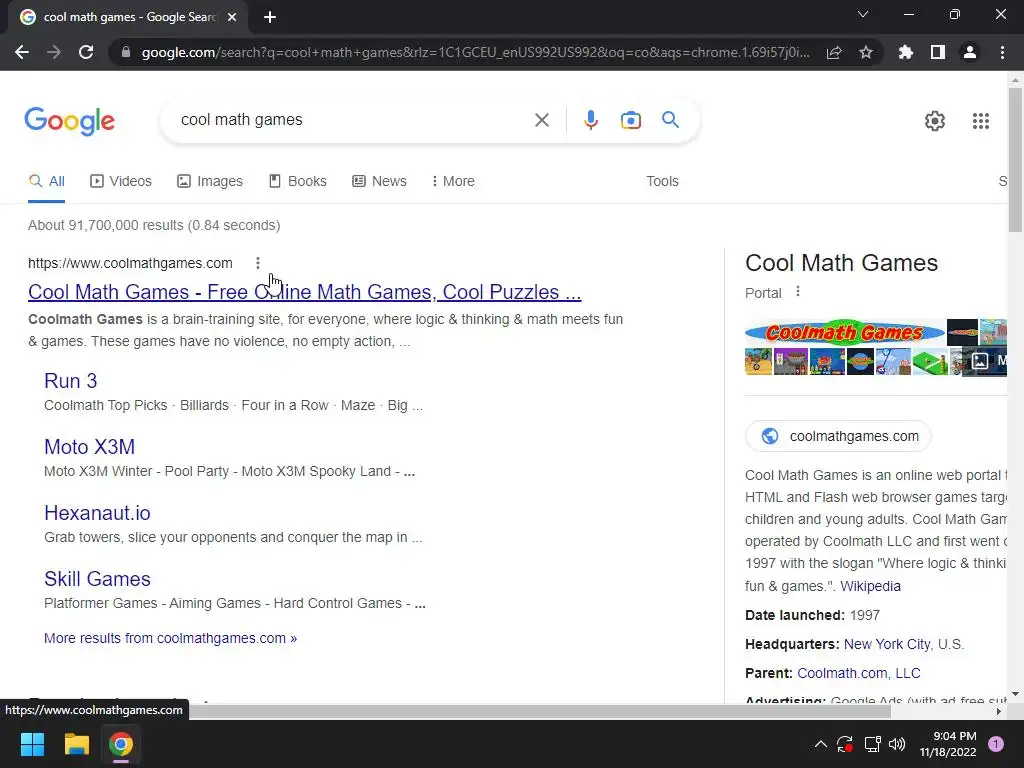
Task: Expand the More search filters menu
Action: (453, 182)
